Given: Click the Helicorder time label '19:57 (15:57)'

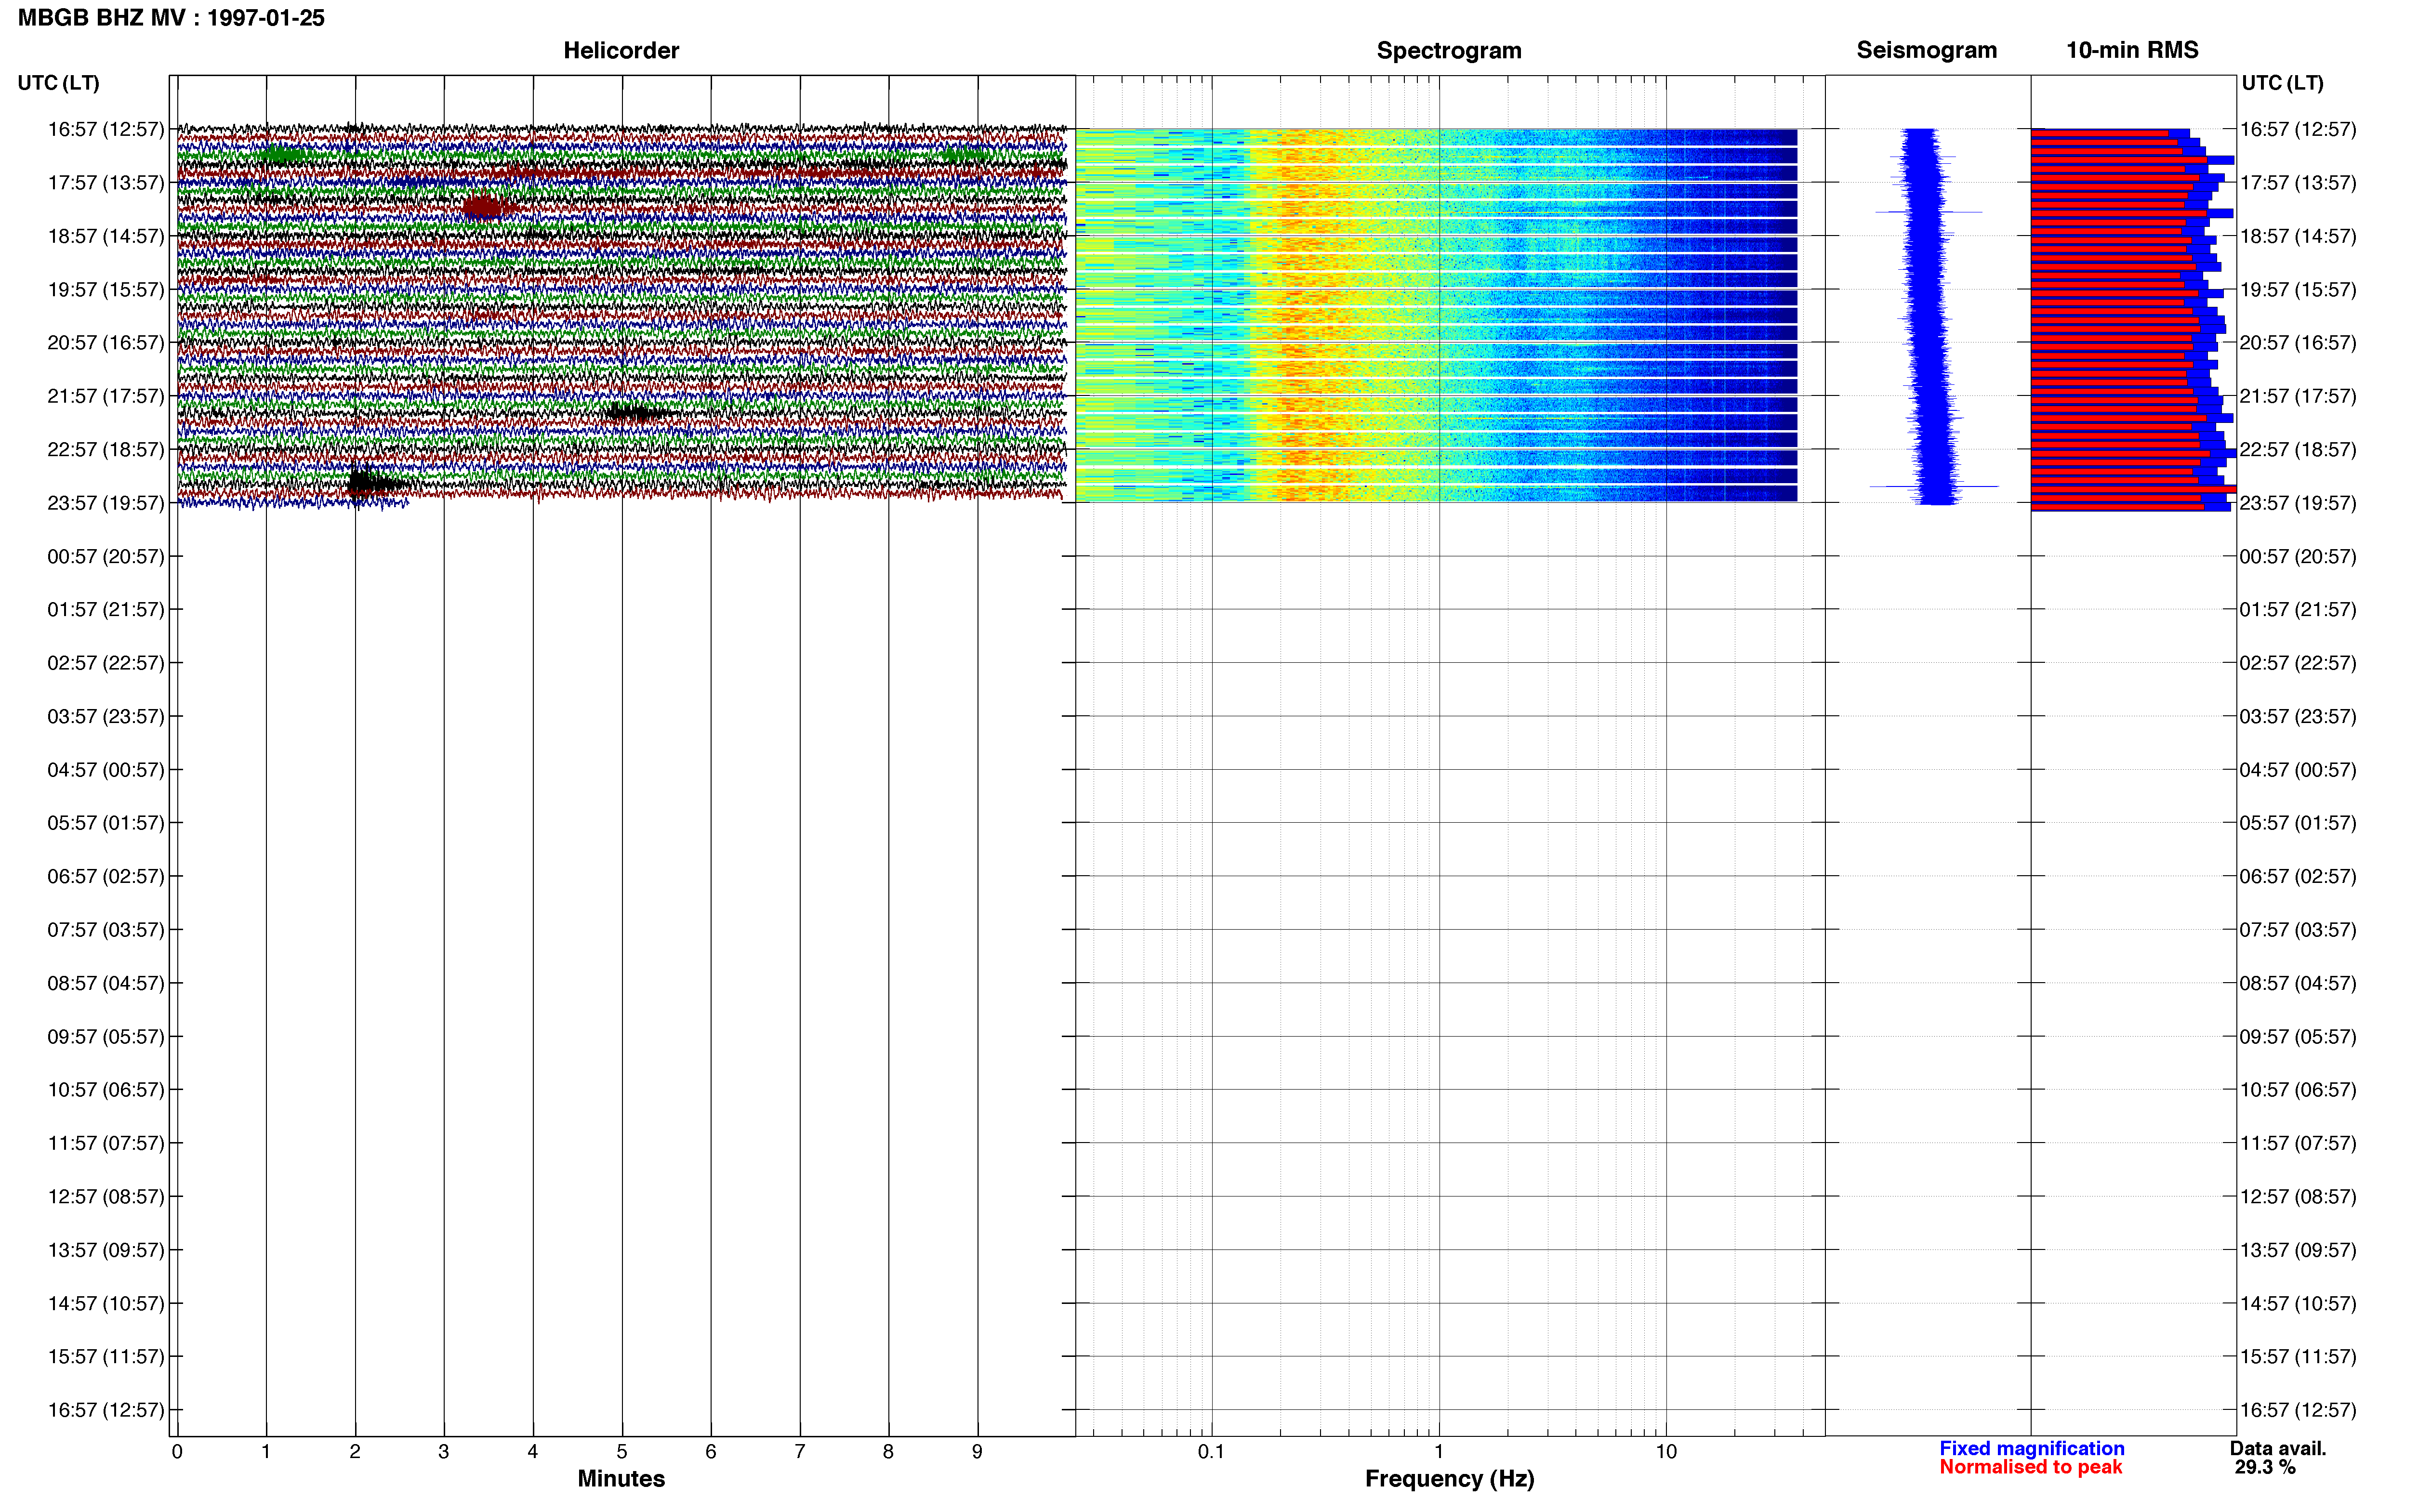Looking at the screenshot, I should (x=105, y=289).
